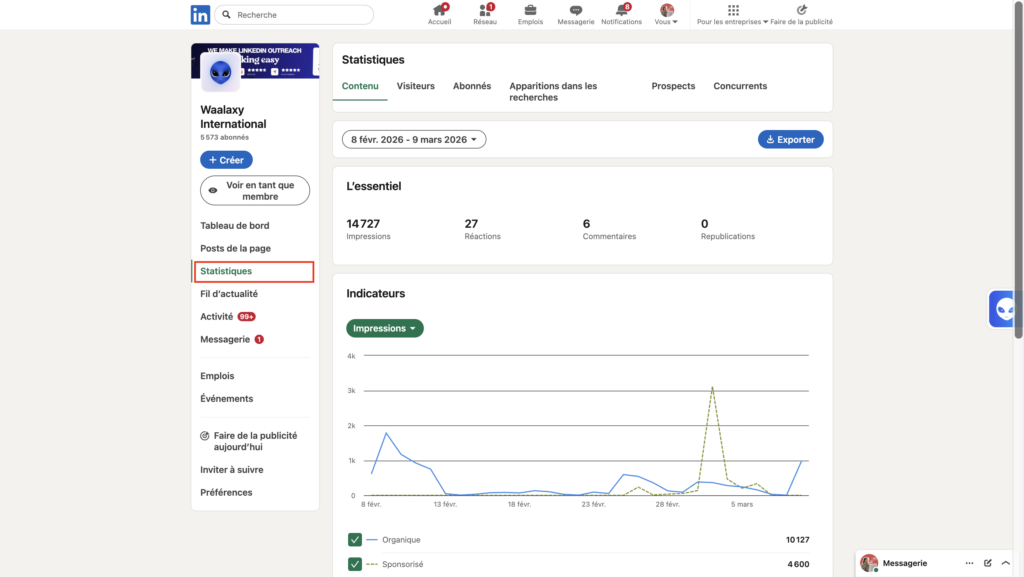Screen dimensions: 1024x577
Task: Collapse the Messagerie panel with its chevron
Action: point(1006,563)
